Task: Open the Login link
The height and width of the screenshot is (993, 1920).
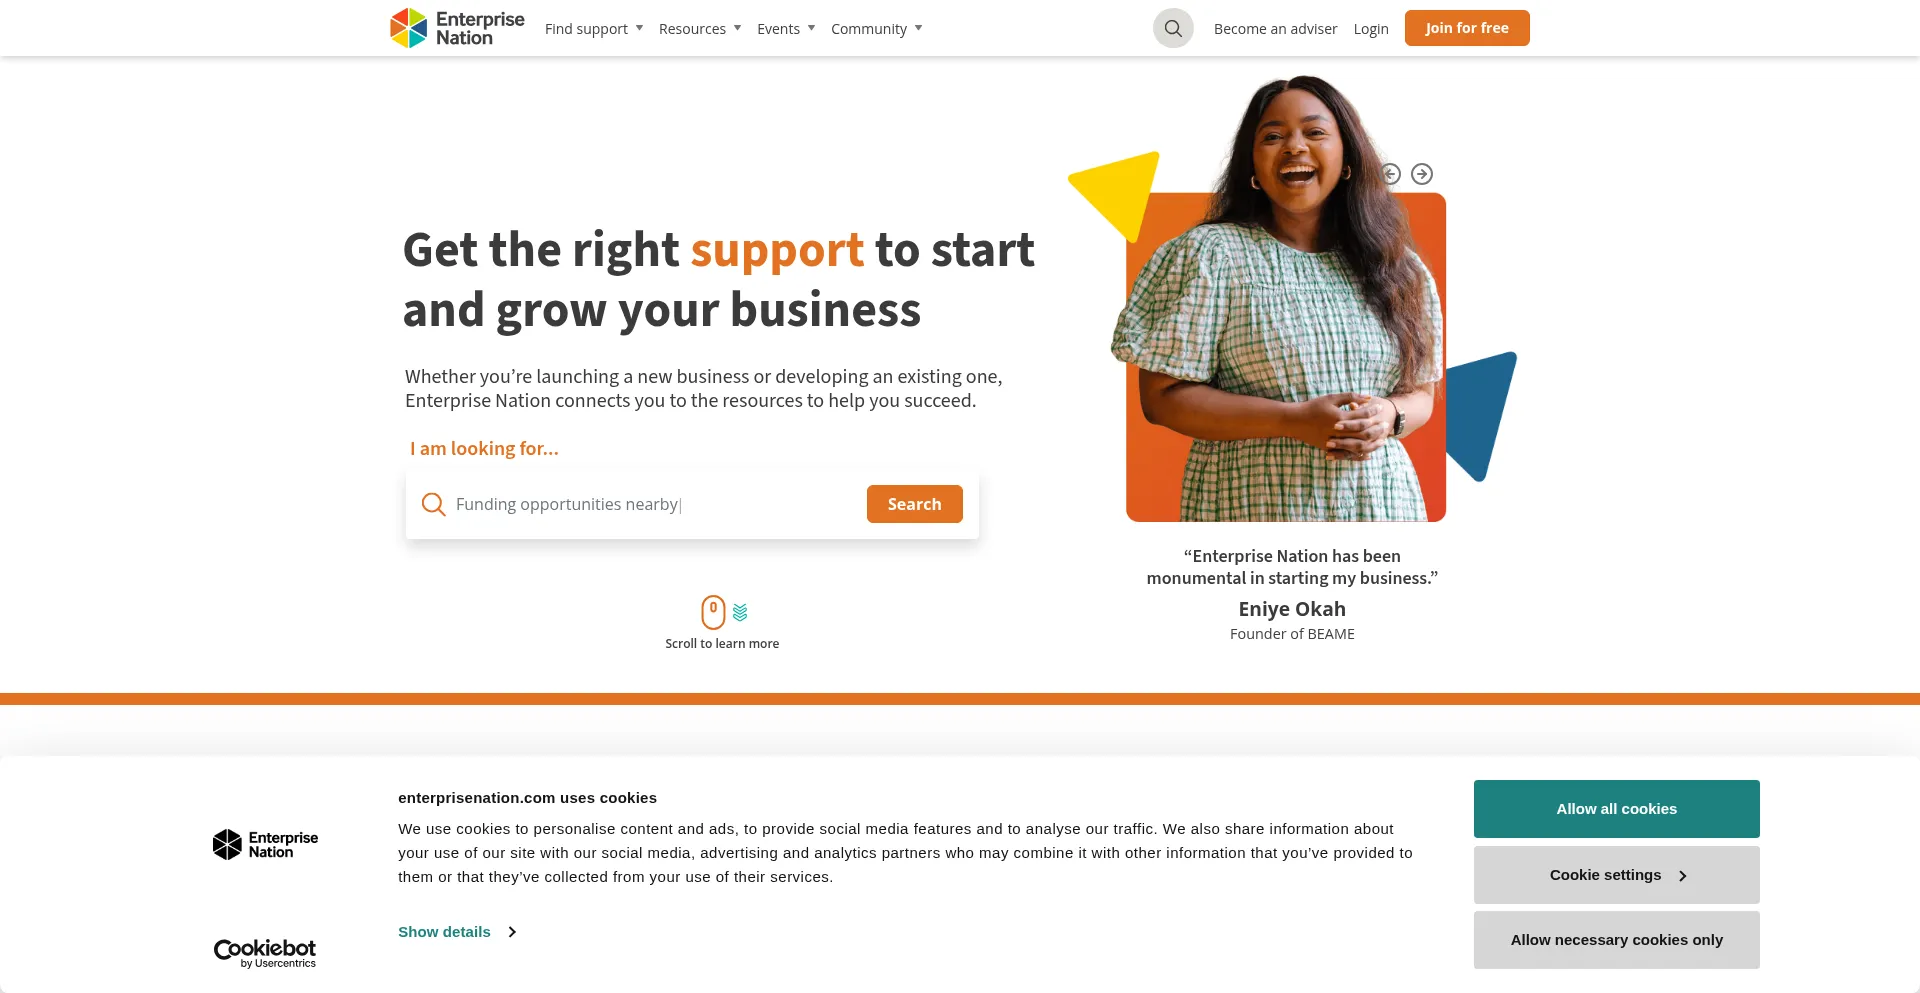Action: pos(1371,29)
